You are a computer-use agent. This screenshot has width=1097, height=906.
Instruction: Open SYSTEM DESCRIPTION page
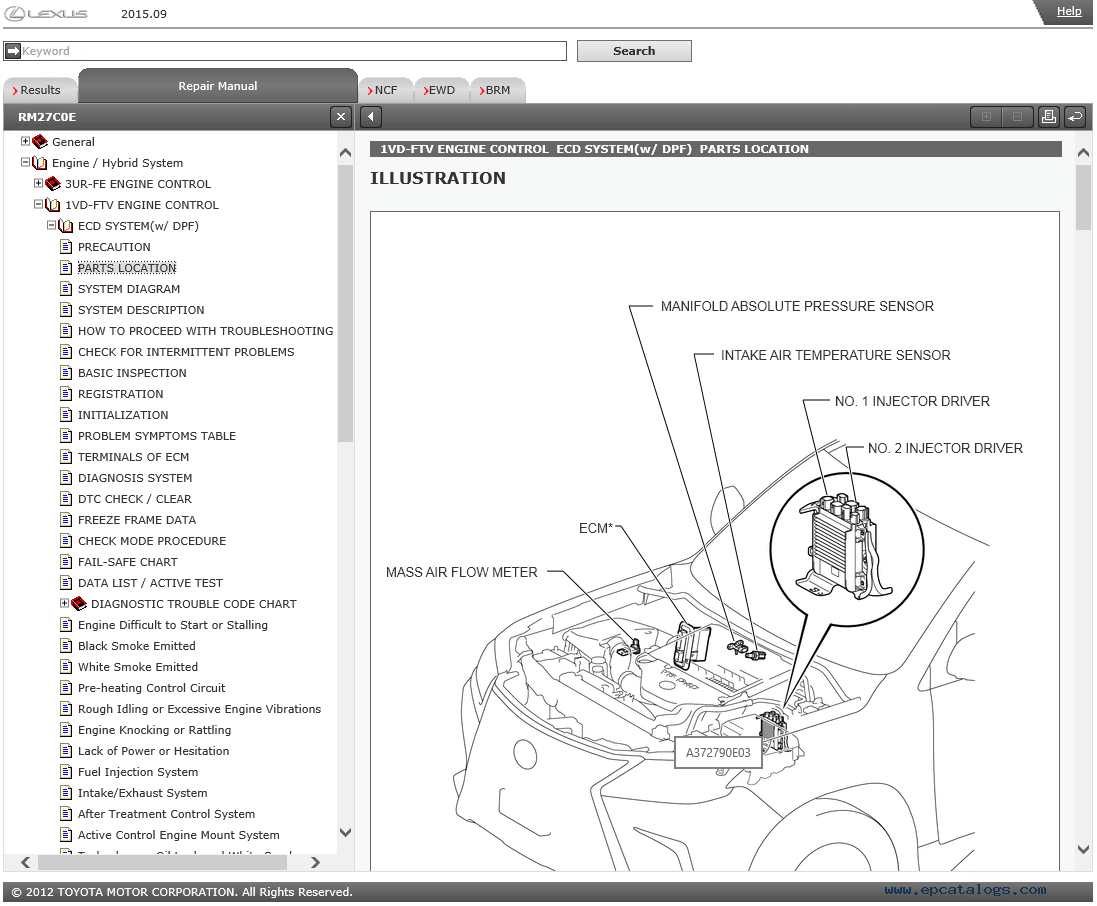pos(141,310)
